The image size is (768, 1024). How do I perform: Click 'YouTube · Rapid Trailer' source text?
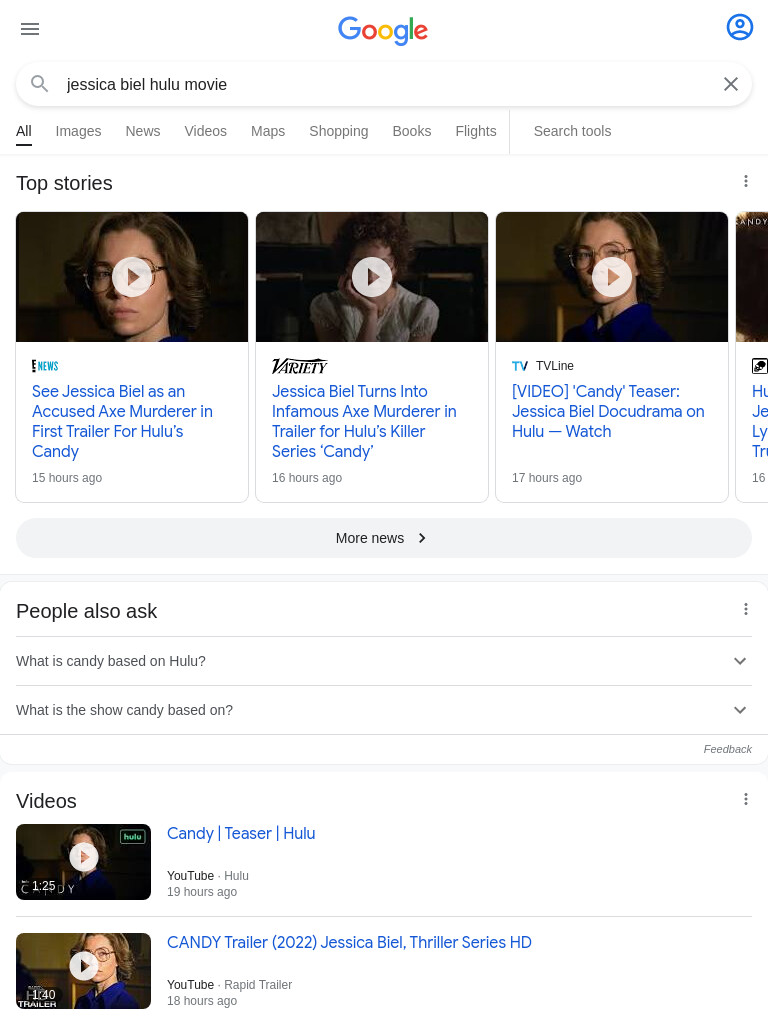(x=229, y=984)
